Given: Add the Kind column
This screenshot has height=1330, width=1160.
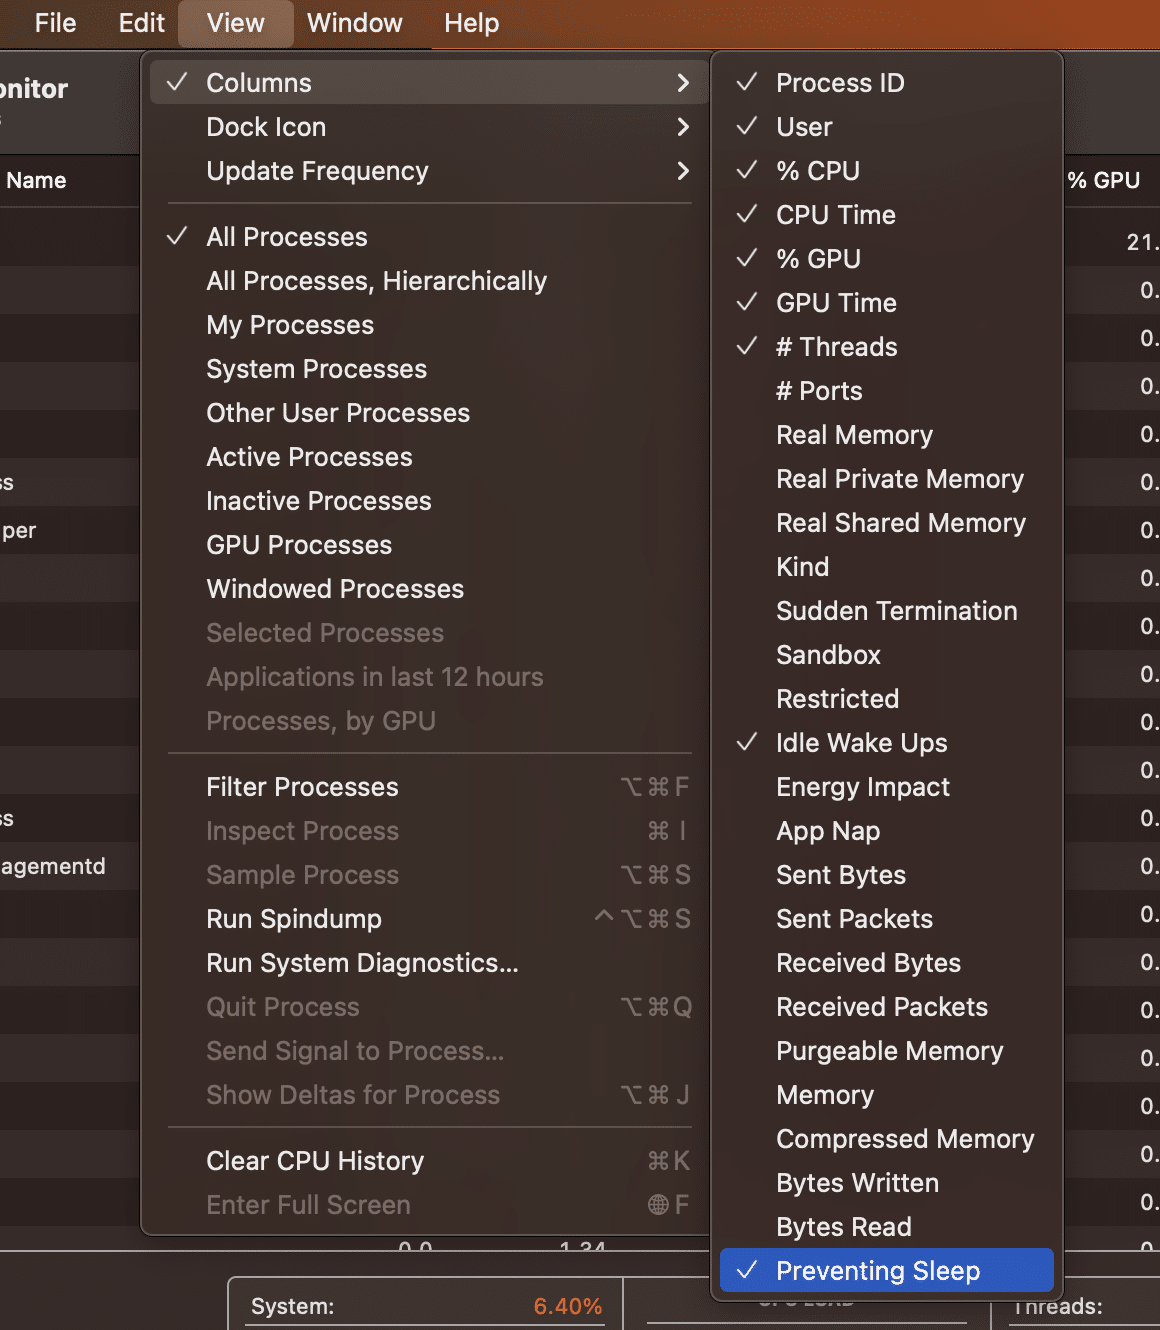Looking at the screenshot, I should (x=886, y=567).
